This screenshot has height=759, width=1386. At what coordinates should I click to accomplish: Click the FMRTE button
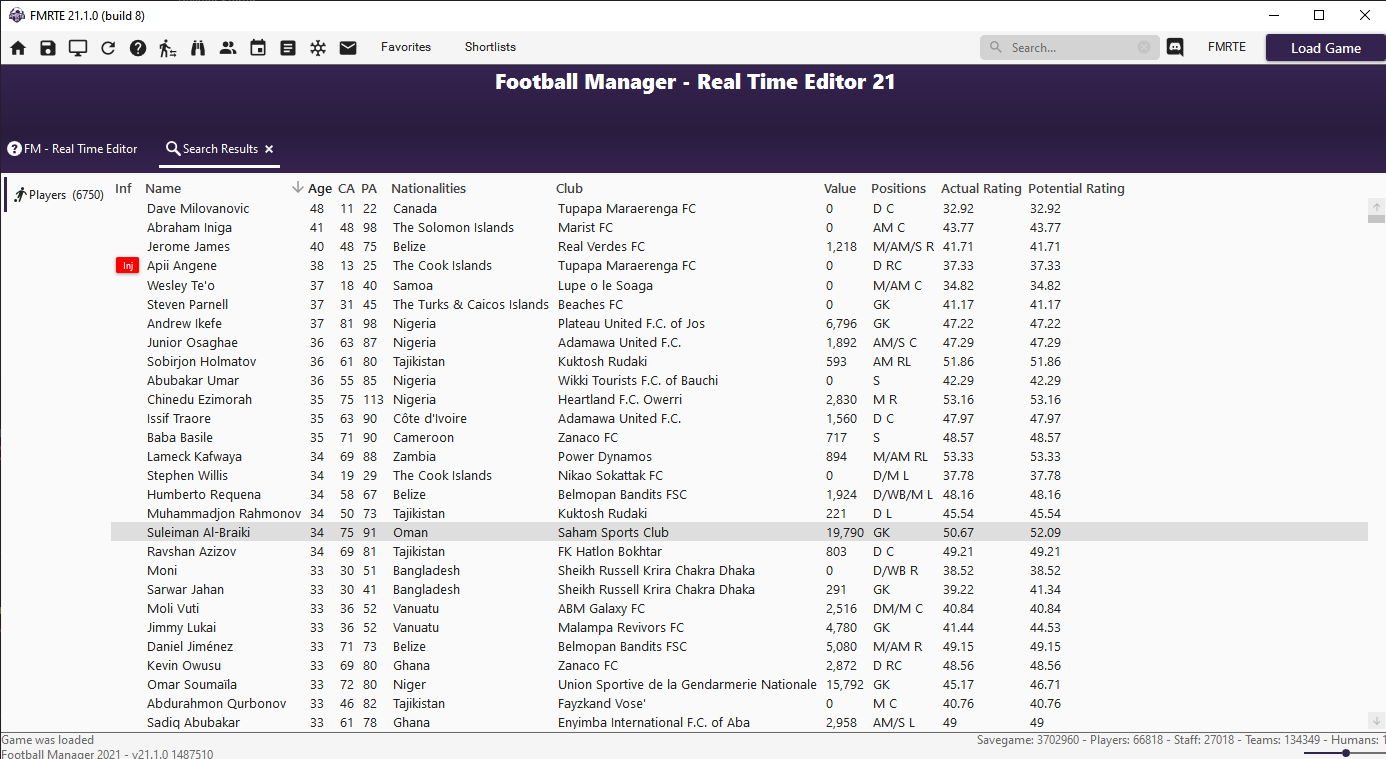point(1226,47)
